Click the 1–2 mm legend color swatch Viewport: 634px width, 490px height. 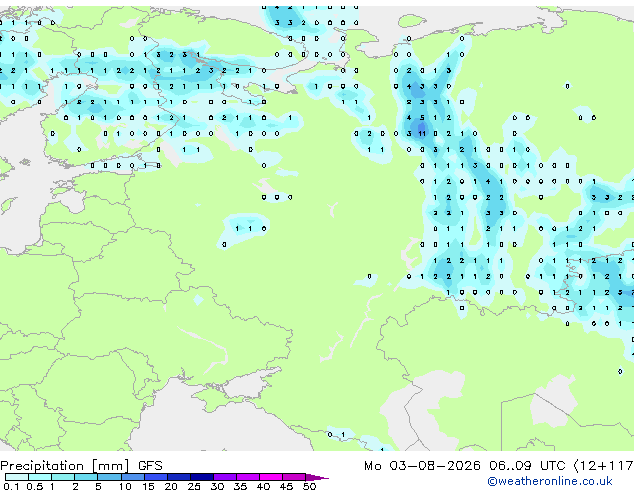coord(63,477)
